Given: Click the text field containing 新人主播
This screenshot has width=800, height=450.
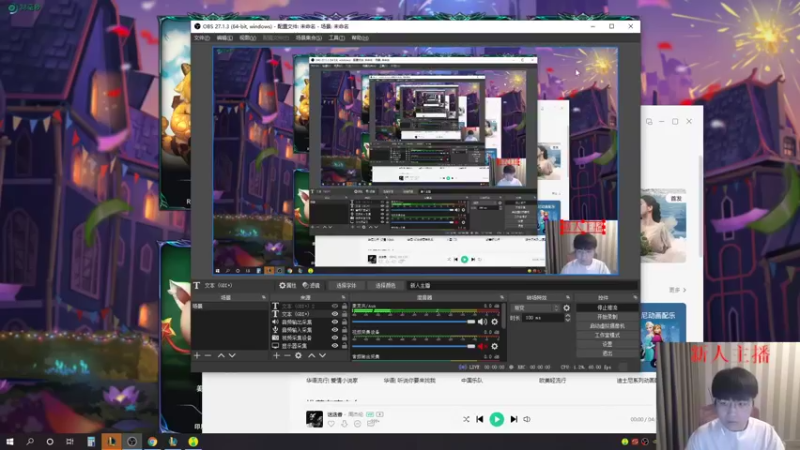Looking at the screenshot, I should point(520,285).
